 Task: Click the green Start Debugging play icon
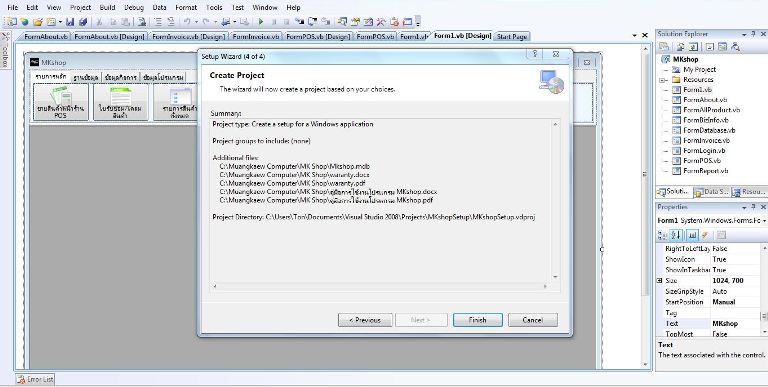coord(261,22)
